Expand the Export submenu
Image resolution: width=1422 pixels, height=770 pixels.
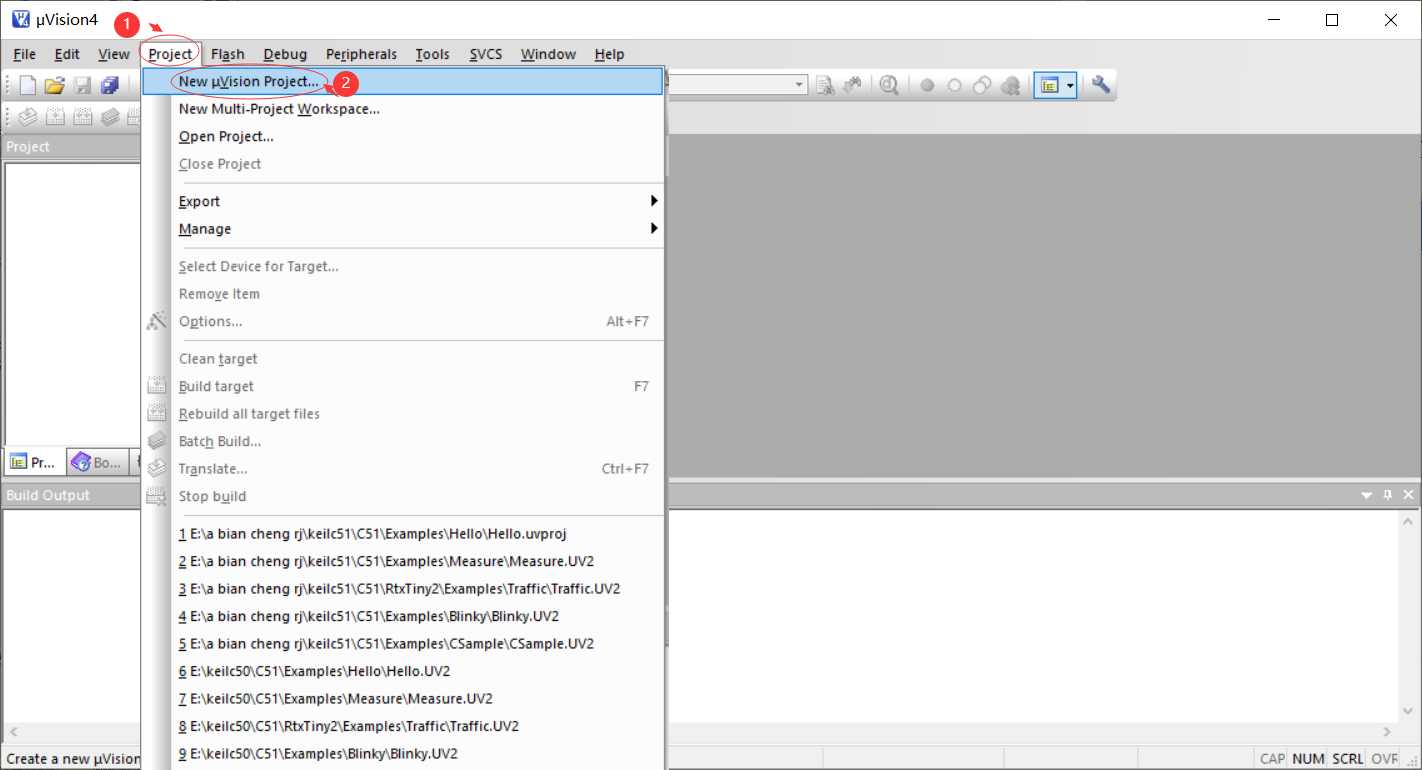pos(403,201)
